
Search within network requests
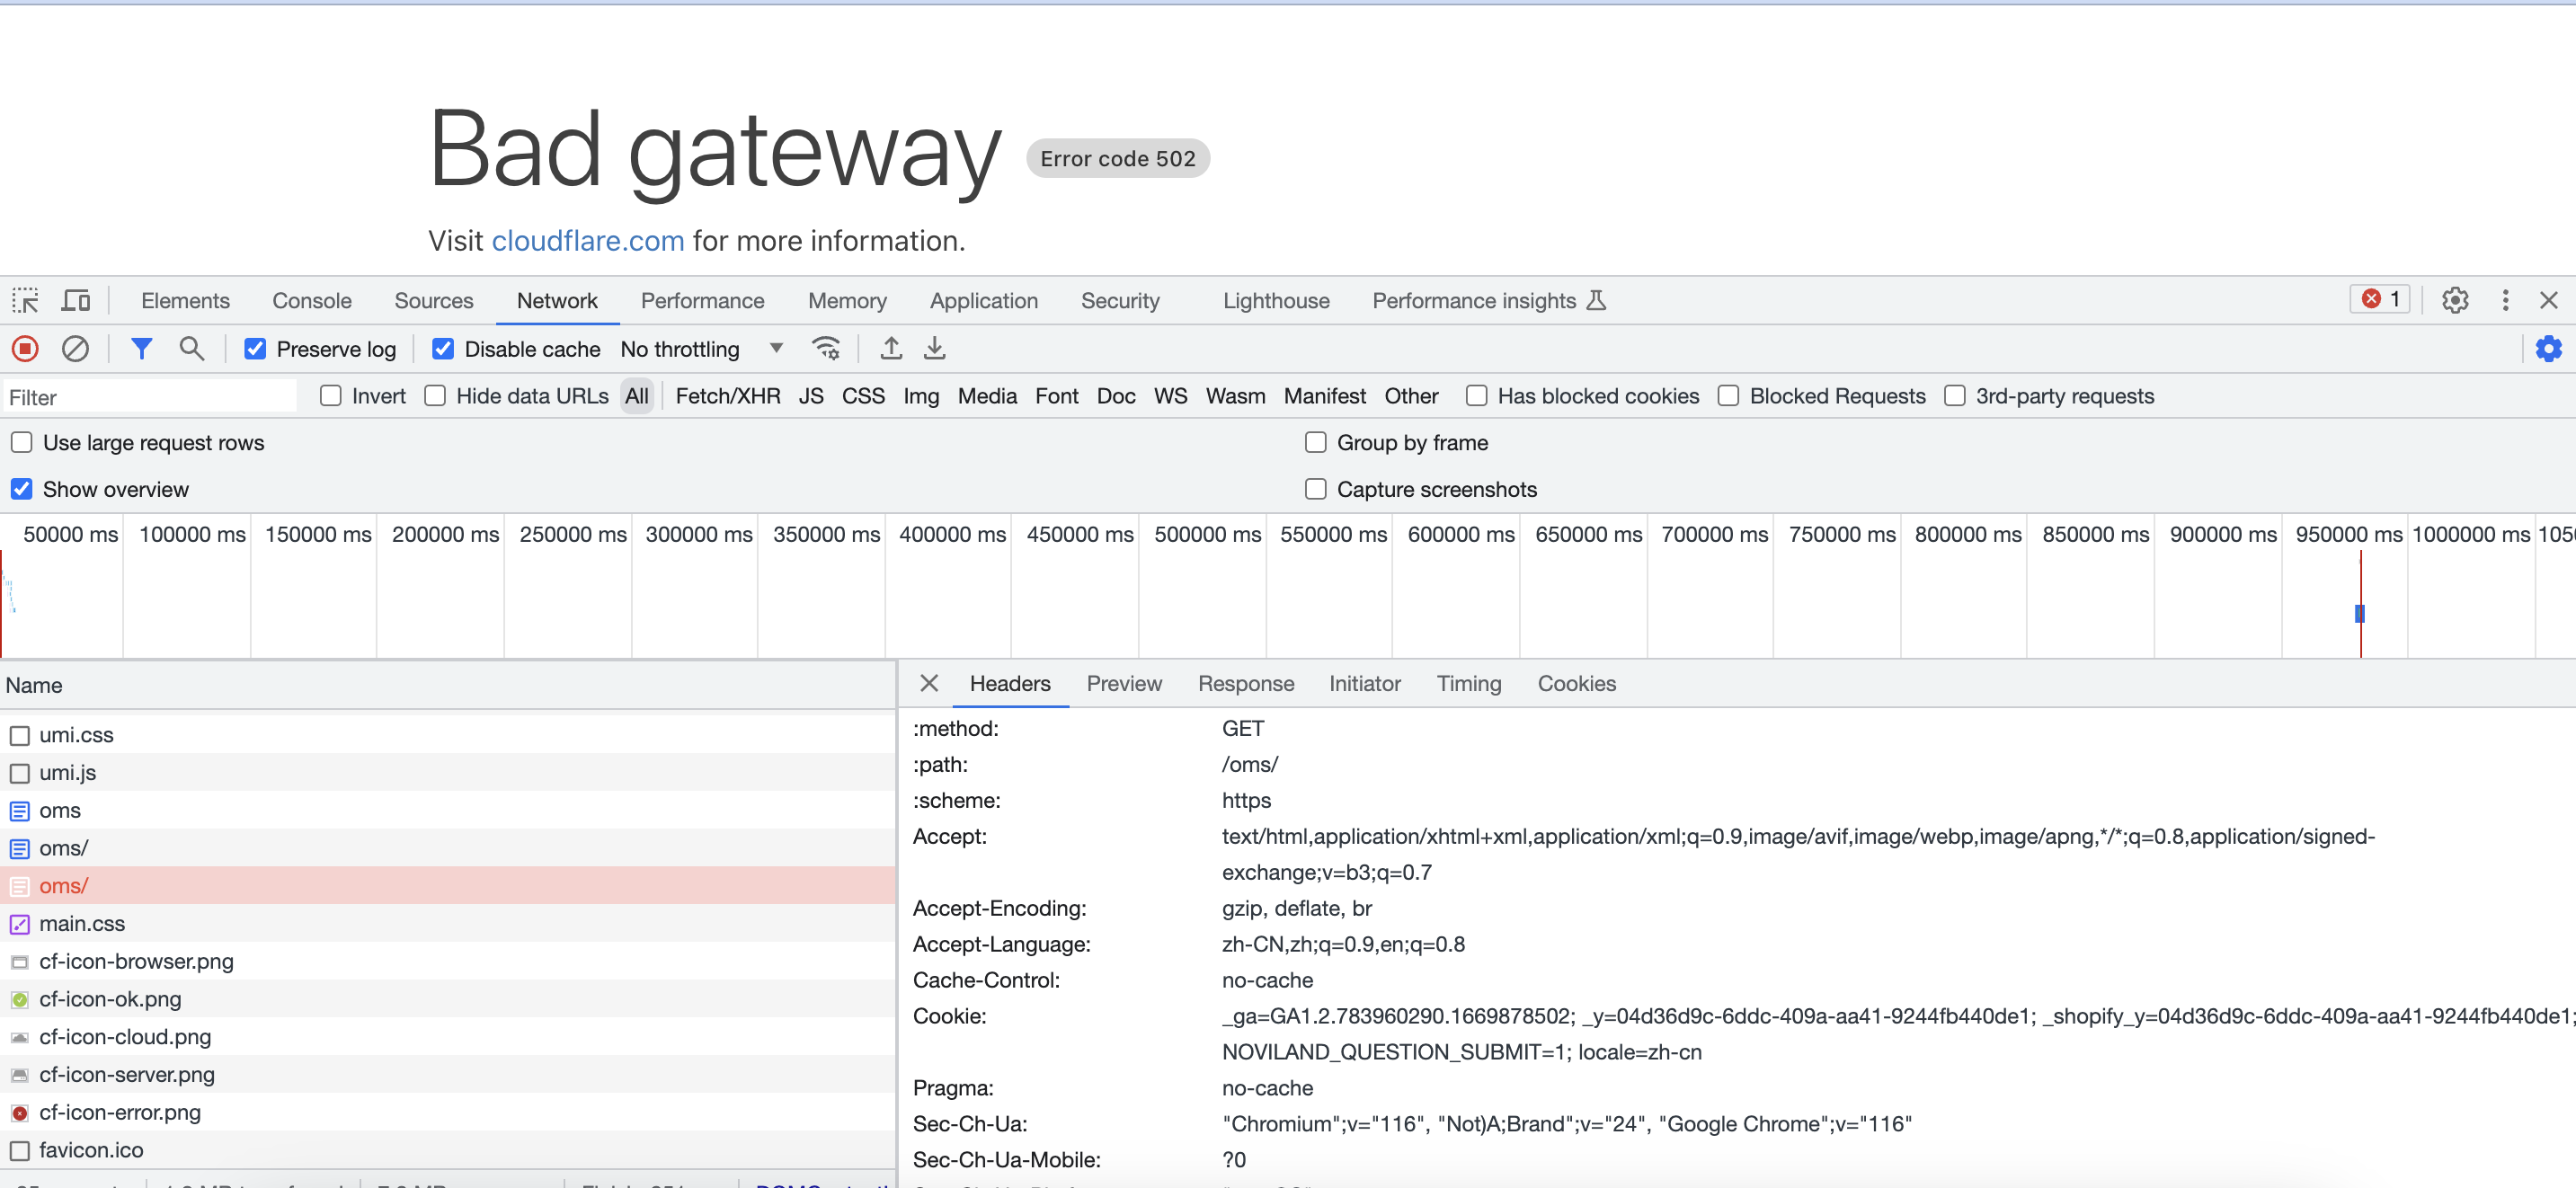click(x=192, y=348)
